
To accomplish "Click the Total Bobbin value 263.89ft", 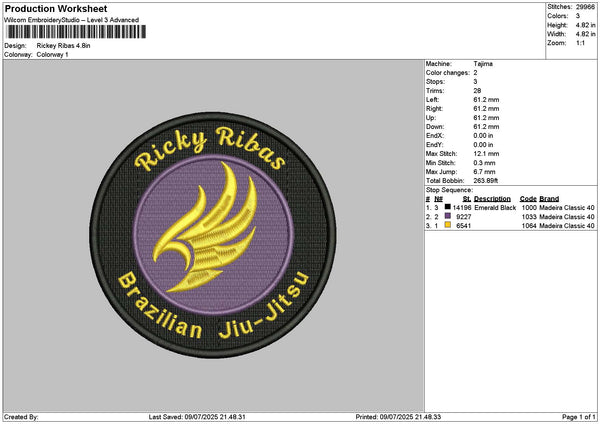I will [x=486, y=181].
